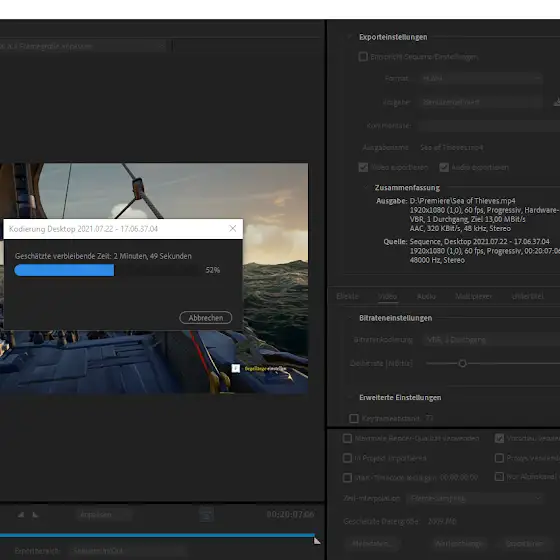Click the Geschätzte verbleibende Zeit text
The height and width of the screenshot is (560, 560).
[x=103, y=256]
